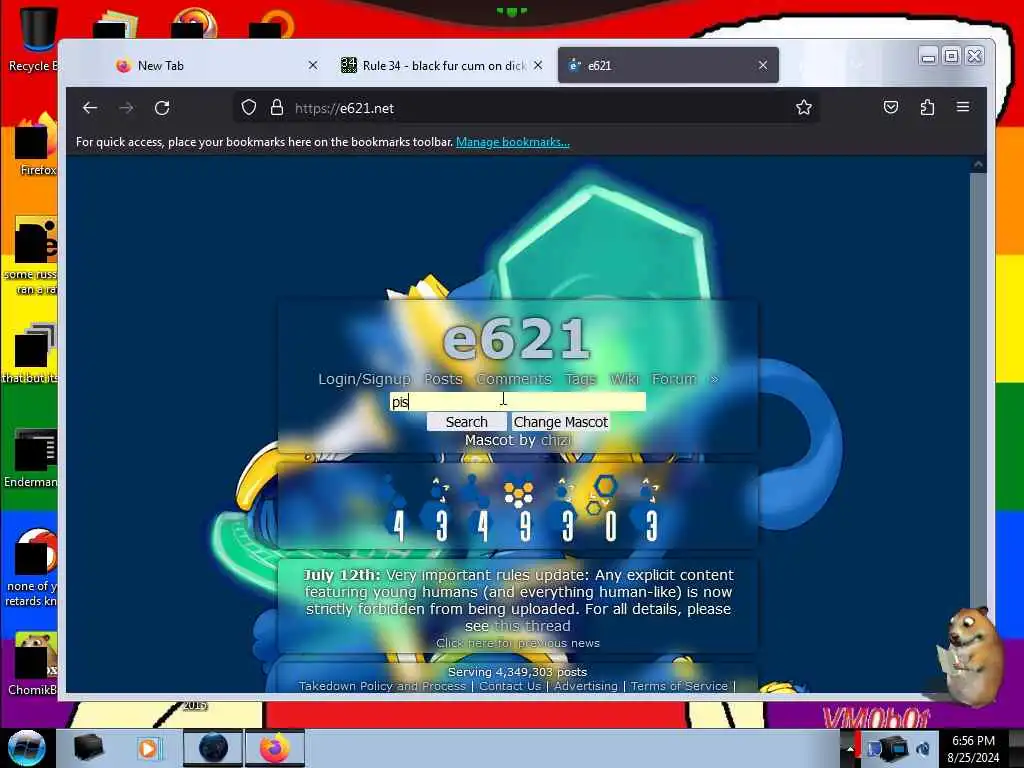Open the Firefox hamburger menu

pyautogui.click(x=963, y=107)
